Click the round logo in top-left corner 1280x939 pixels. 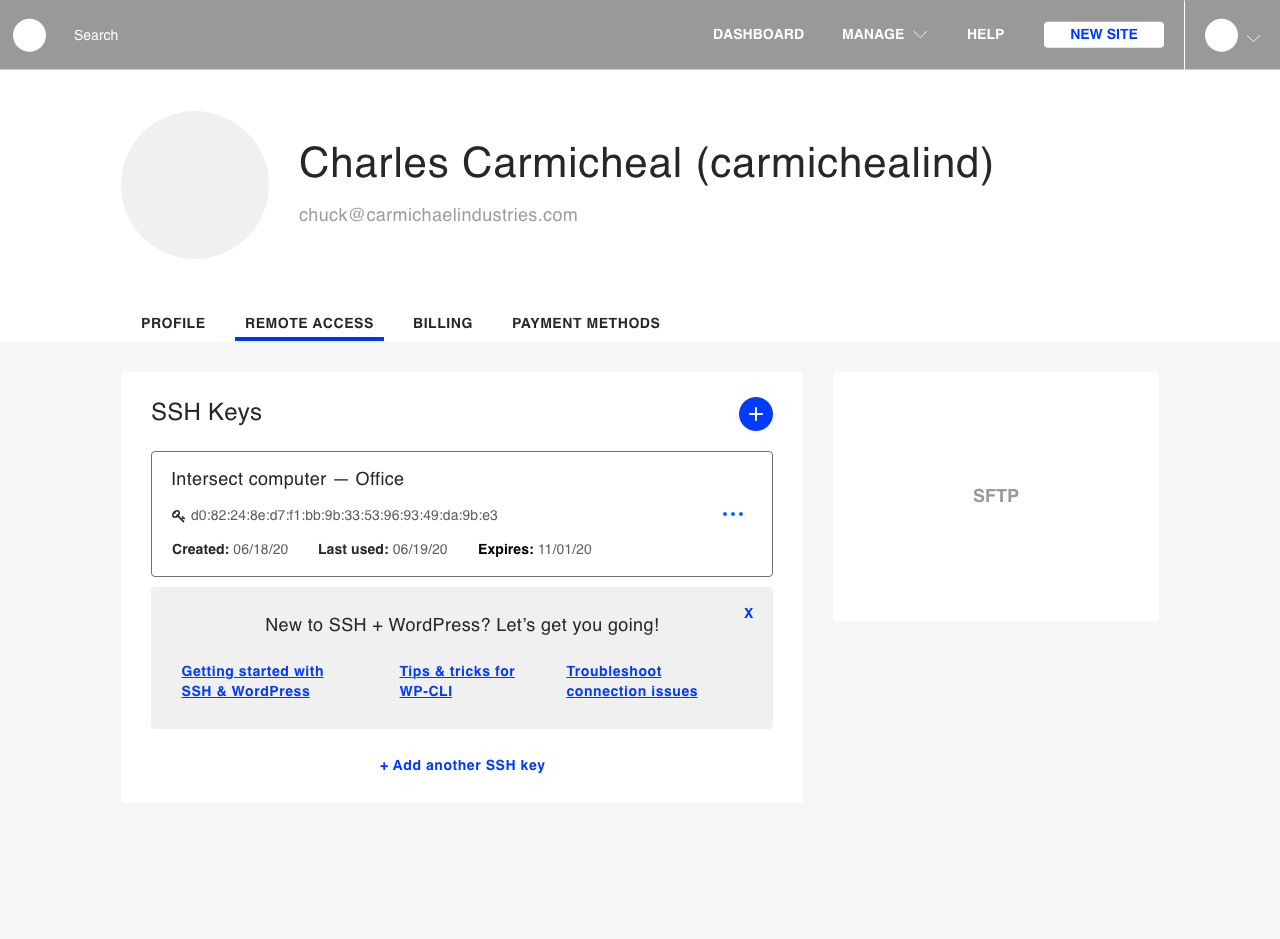pos(29,35)
